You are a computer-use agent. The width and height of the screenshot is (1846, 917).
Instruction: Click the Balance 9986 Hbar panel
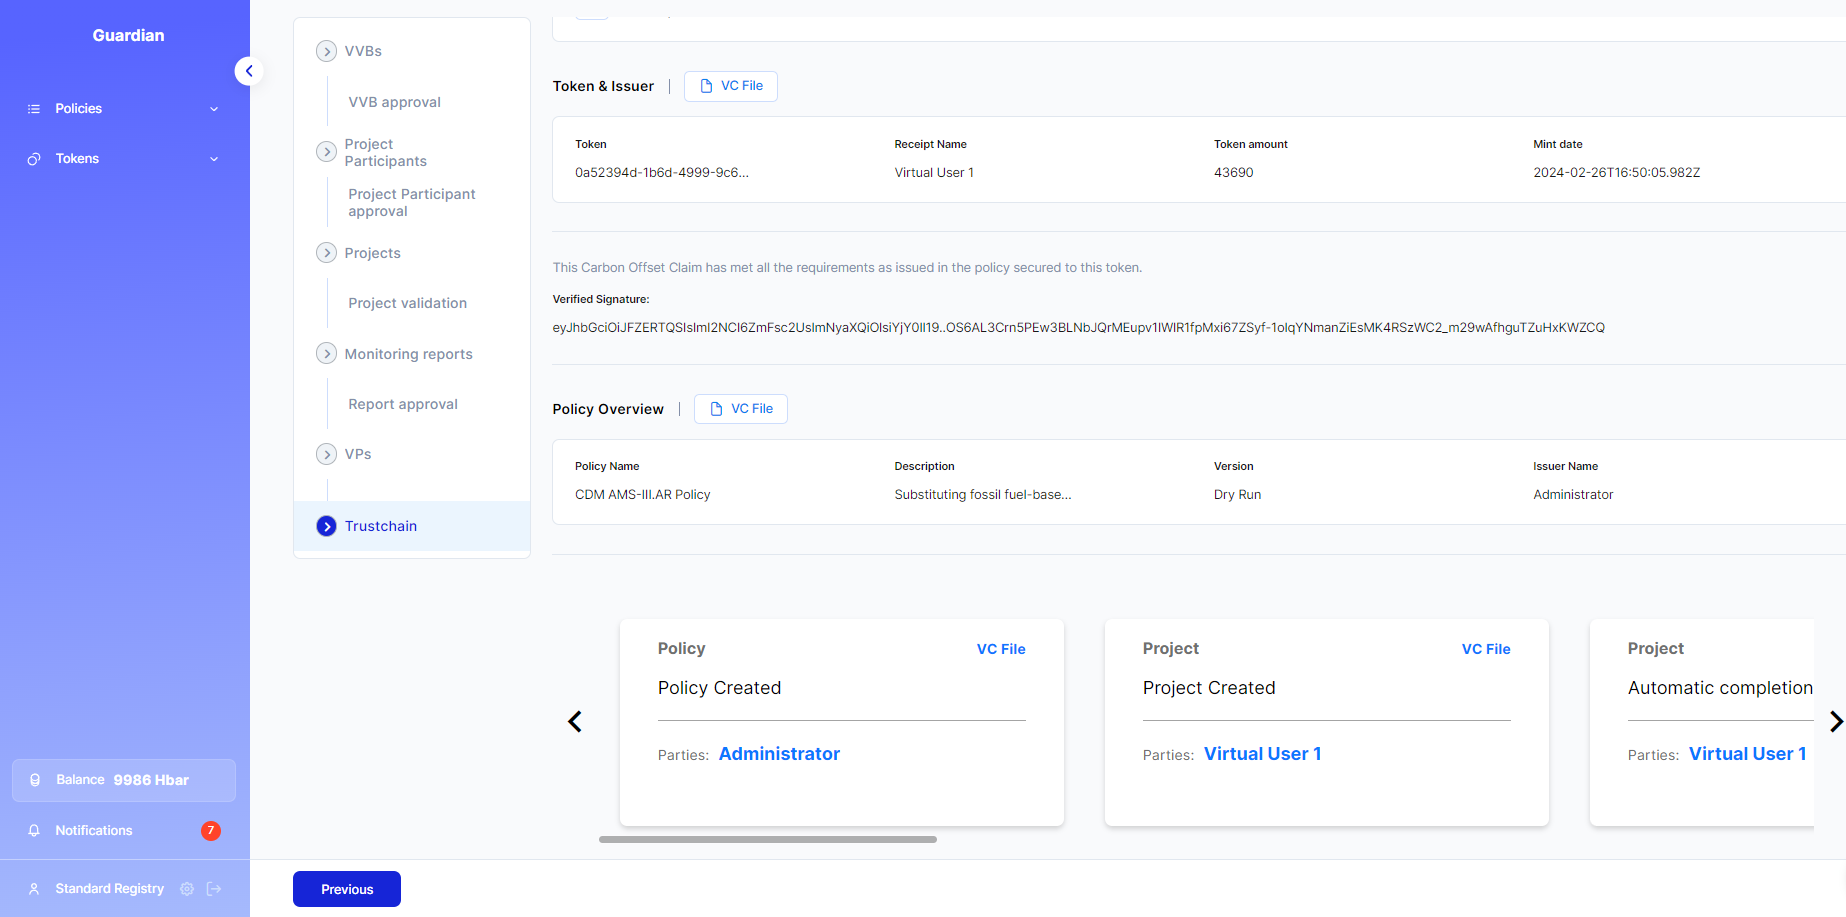pyautogui.click(x=124, y=780)
